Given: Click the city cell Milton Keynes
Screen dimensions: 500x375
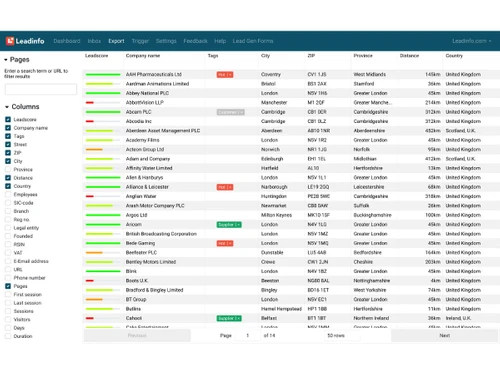Looking at the screenshot, I should point(276,215).
